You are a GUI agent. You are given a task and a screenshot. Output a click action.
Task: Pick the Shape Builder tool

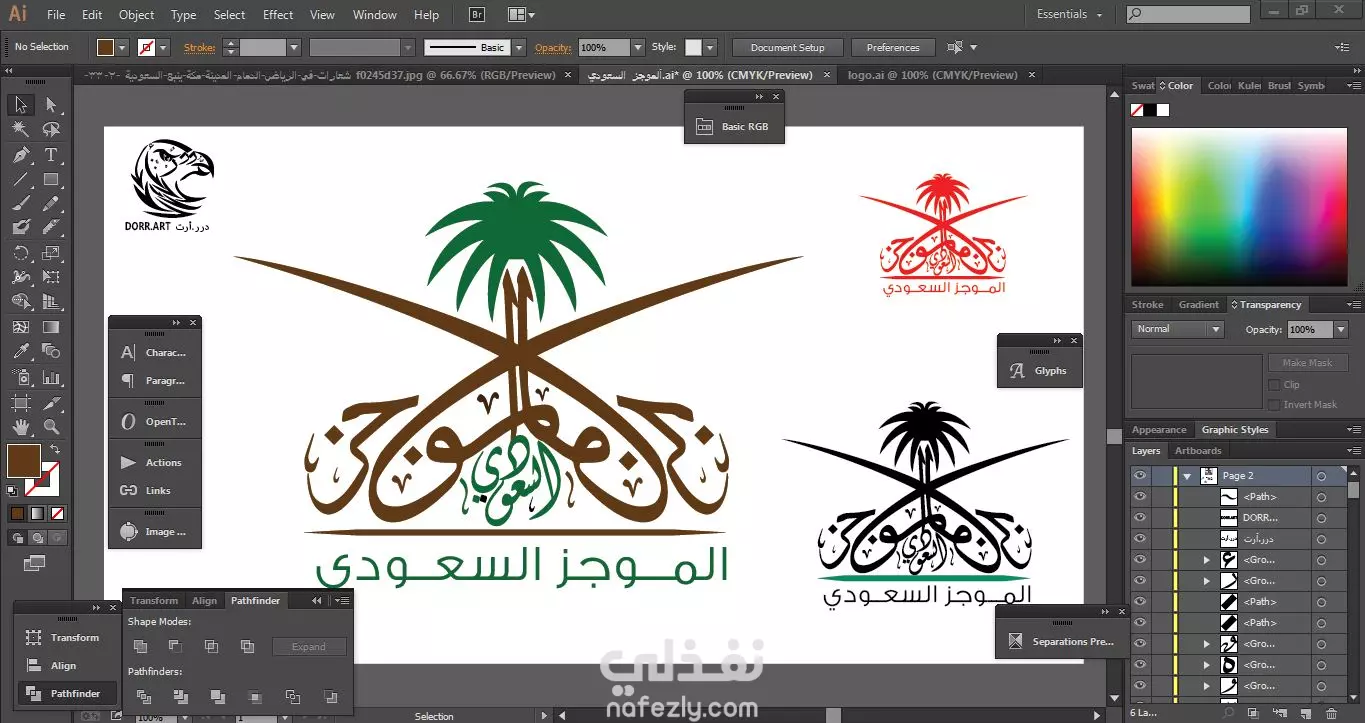click(x=21, y=302)
